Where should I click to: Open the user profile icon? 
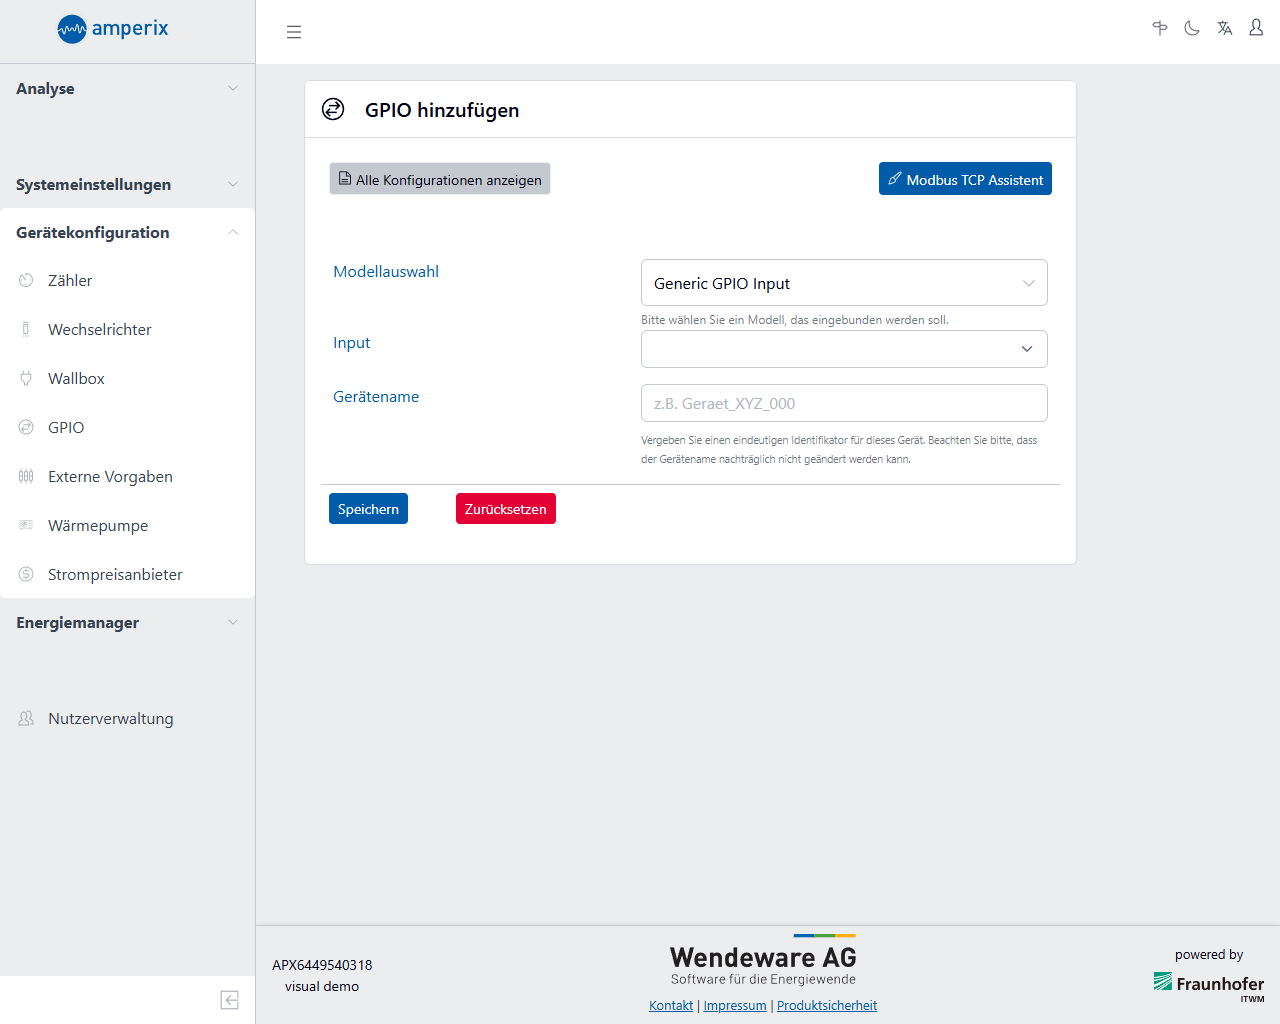point(1256,29)
